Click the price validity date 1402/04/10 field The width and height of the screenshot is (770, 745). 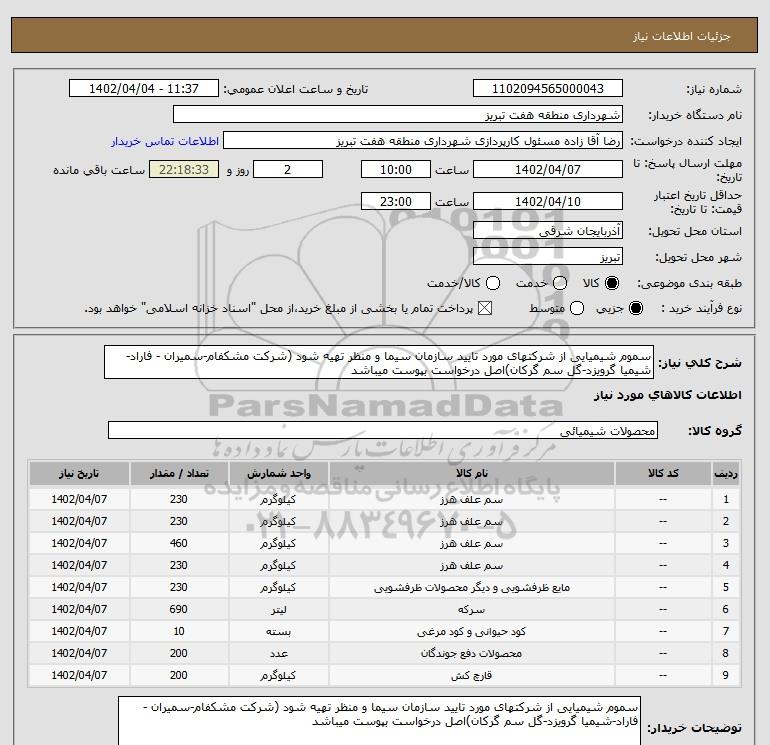click(x=548, y=201)
